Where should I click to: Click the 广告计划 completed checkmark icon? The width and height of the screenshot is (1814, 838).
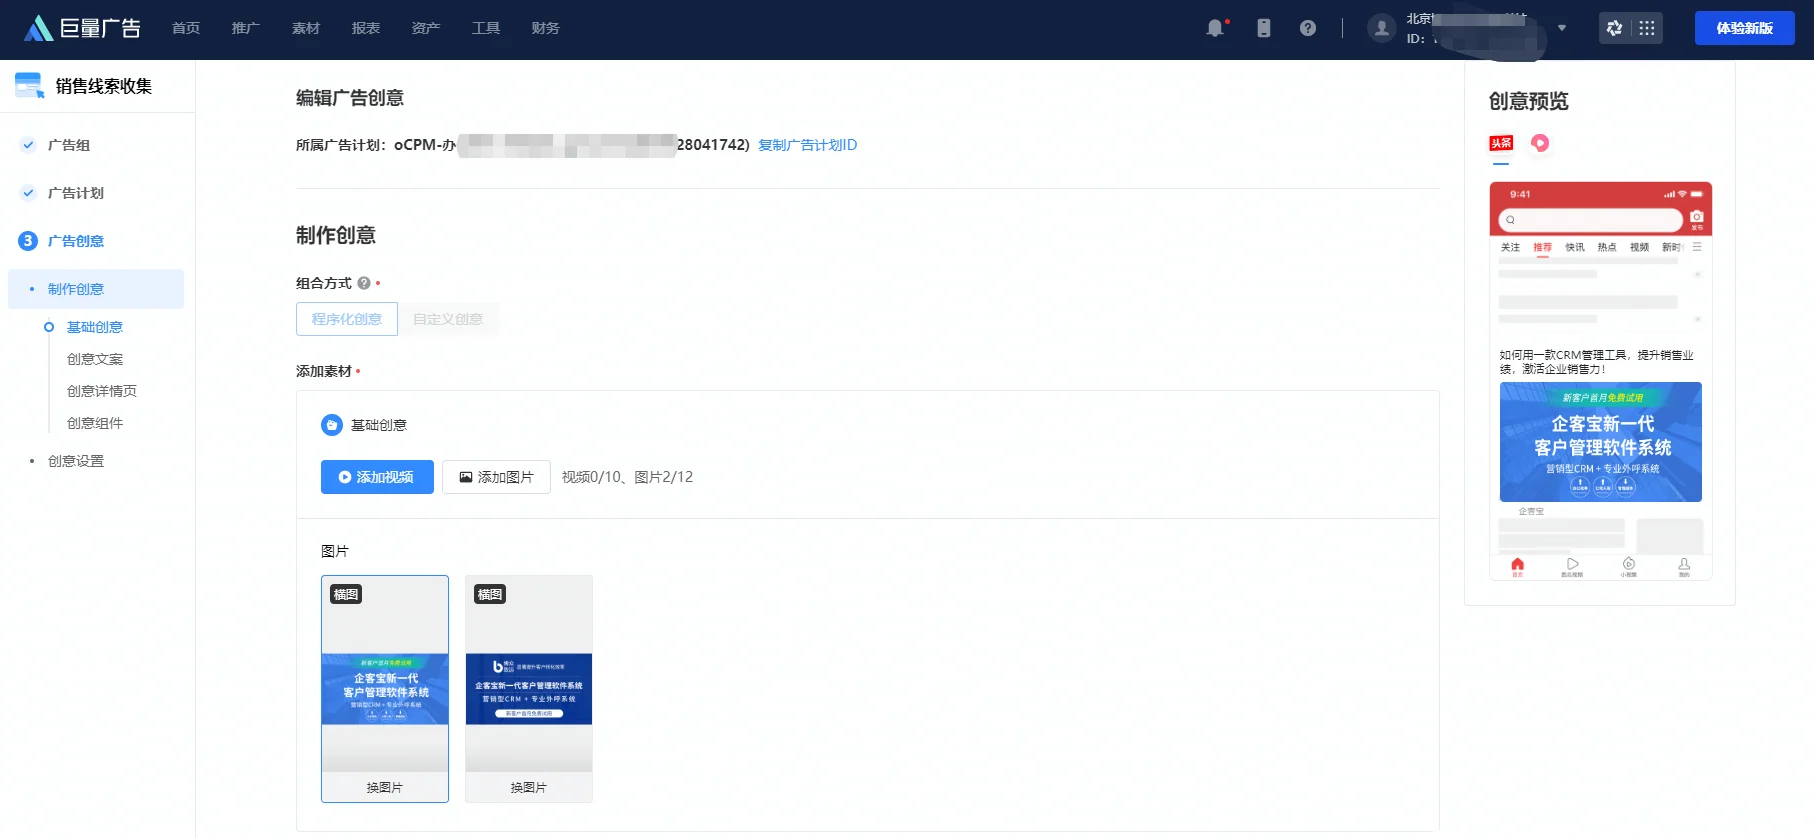coord(28,193)
